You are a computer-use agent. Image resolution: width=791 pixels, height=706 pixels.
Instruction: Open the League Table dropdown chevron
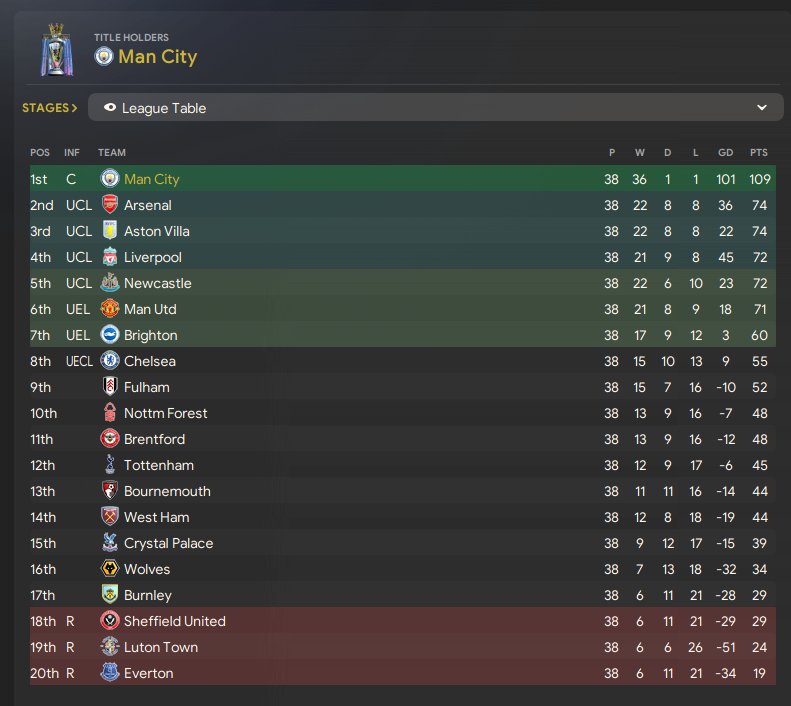[x=762, y=107]
